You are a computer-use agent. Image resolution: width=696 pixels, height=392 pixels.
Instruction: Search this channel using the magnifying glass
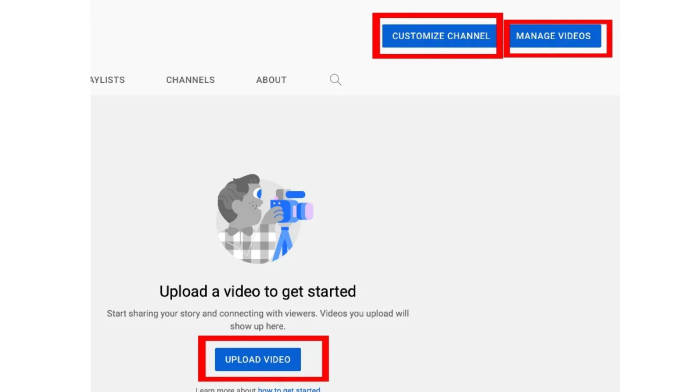(x=336, y=80)
